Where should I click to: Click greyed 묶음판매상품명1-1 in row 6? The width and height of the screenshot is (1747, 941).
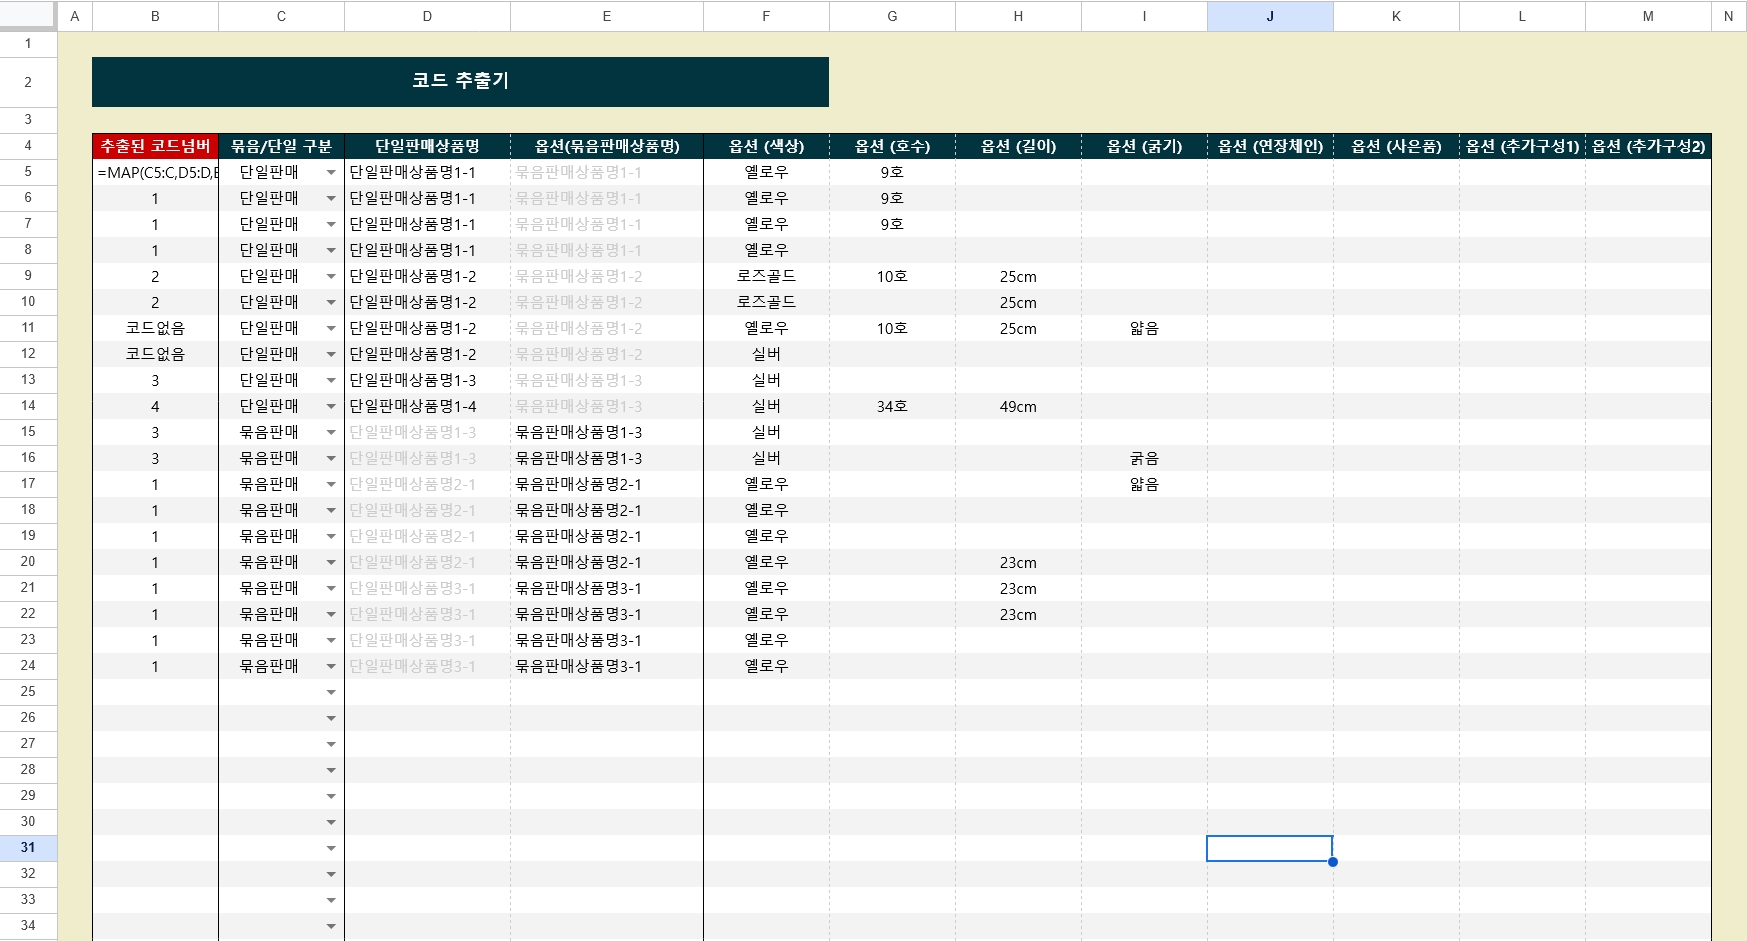607,198
